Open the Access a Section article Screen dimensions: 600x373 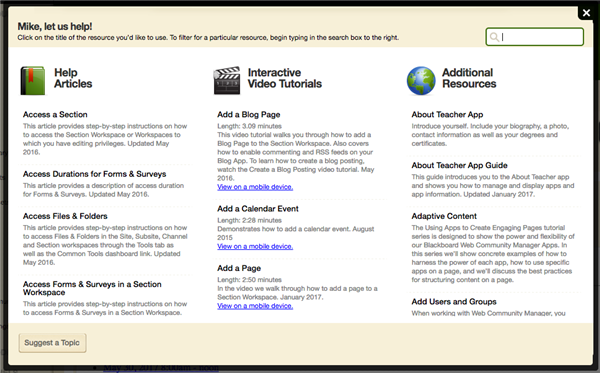(x=55, y=114)
